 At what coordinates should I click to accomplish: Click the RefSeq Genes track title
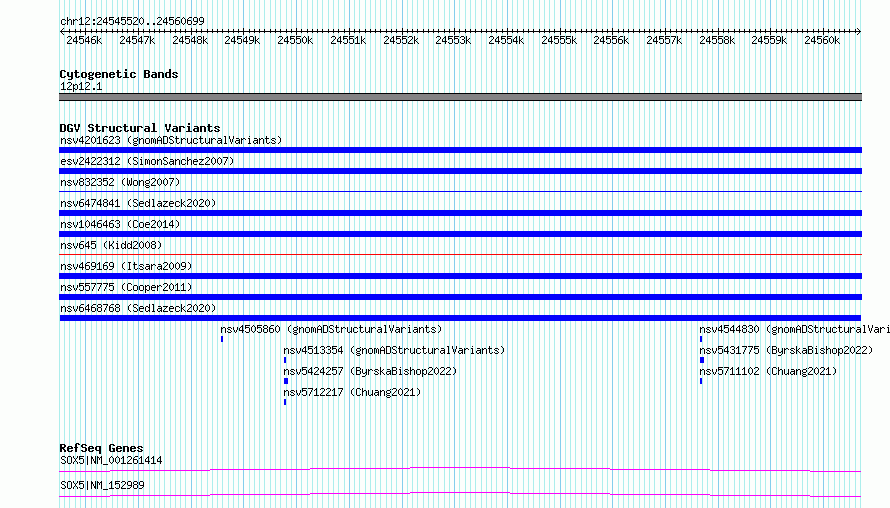101,448
